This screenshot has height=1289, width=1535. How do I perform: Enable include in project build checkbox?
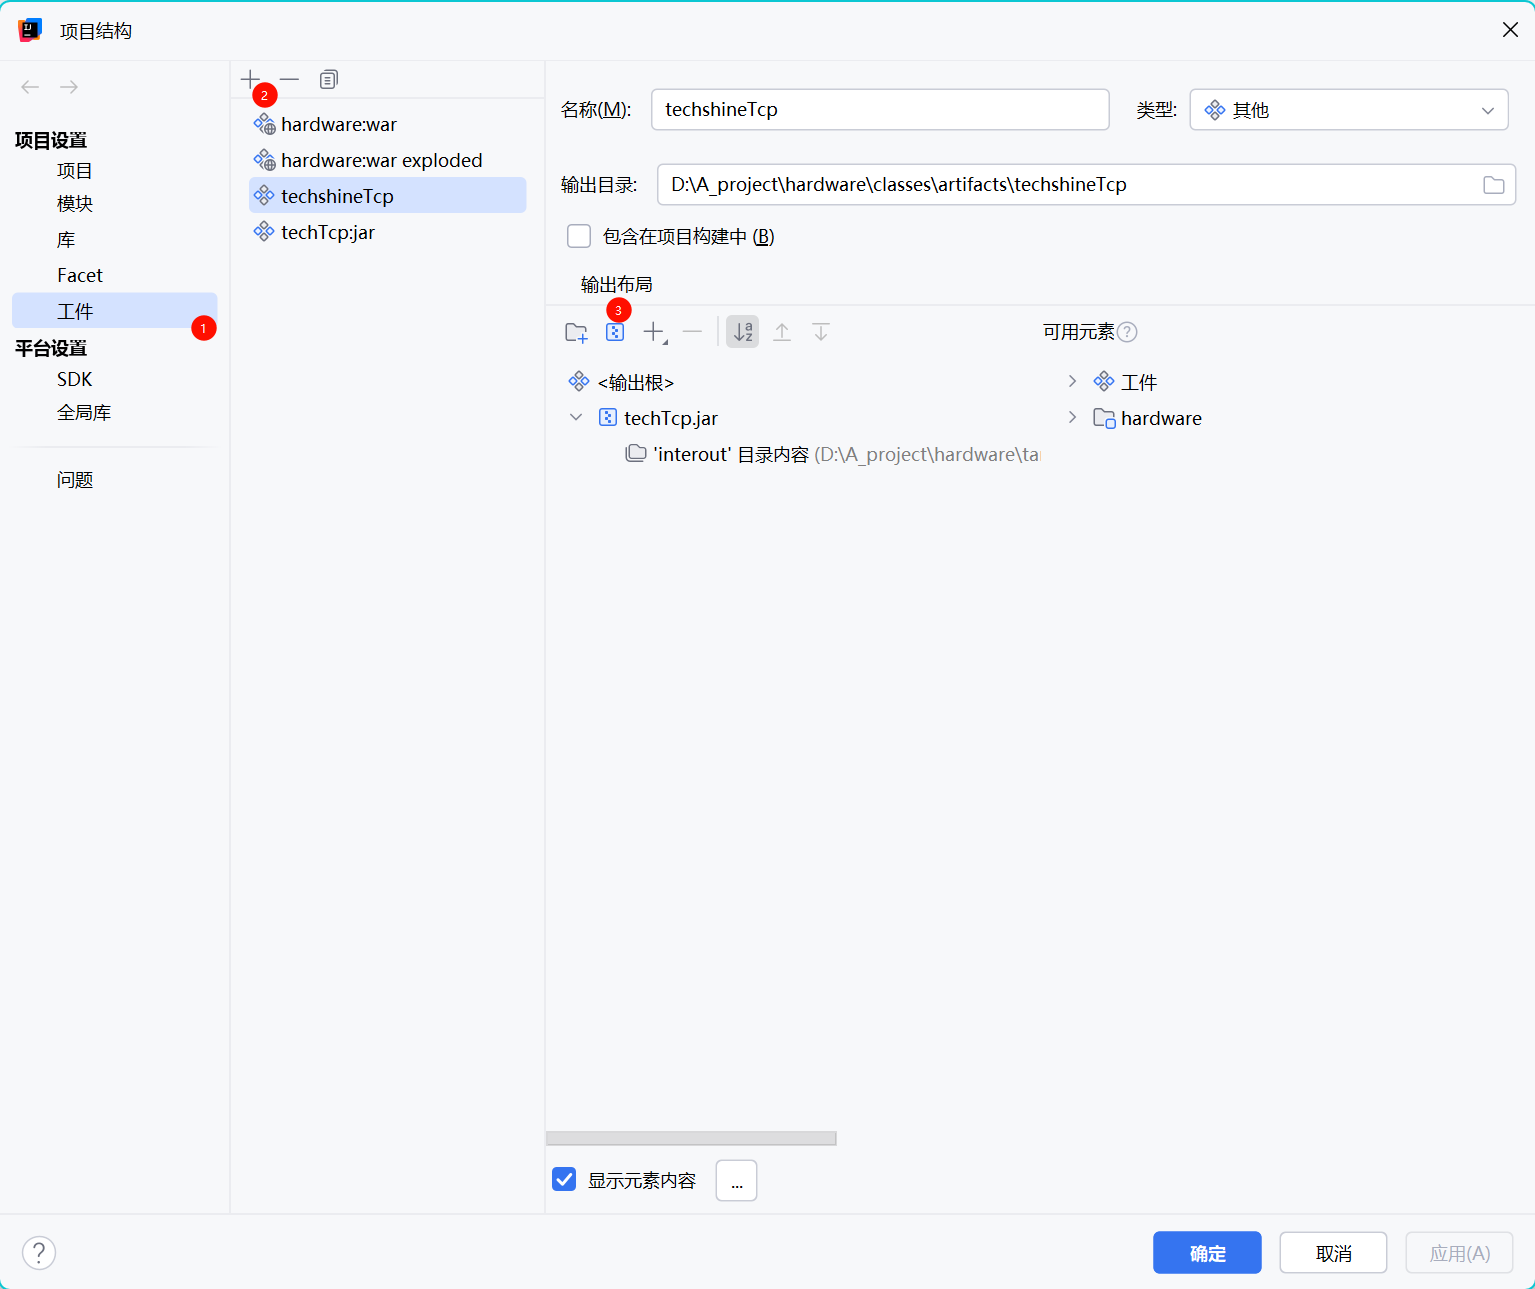pyautogui.click(x=579, y=236)
